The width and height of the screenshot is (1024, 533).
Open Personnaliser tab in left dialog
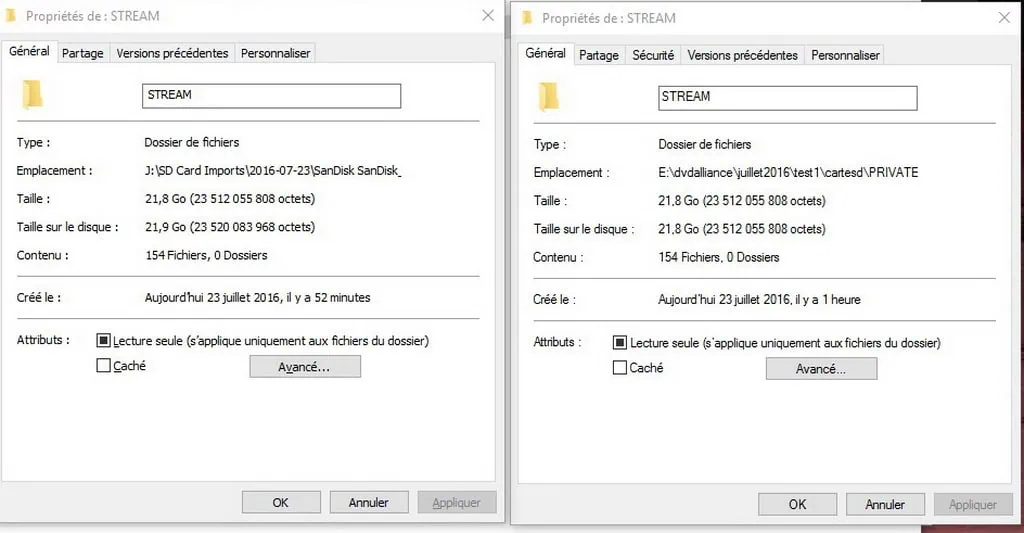(x=276, y=53)
